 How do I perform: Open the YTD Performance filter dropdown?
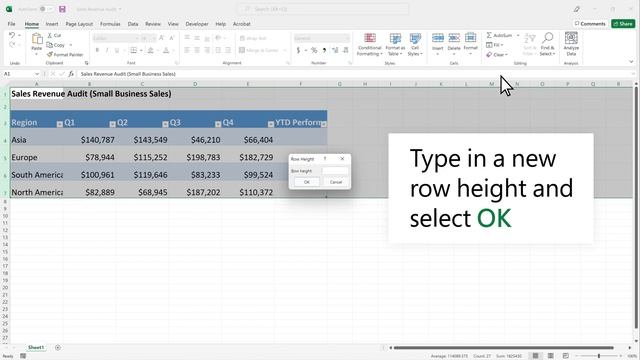324,124
